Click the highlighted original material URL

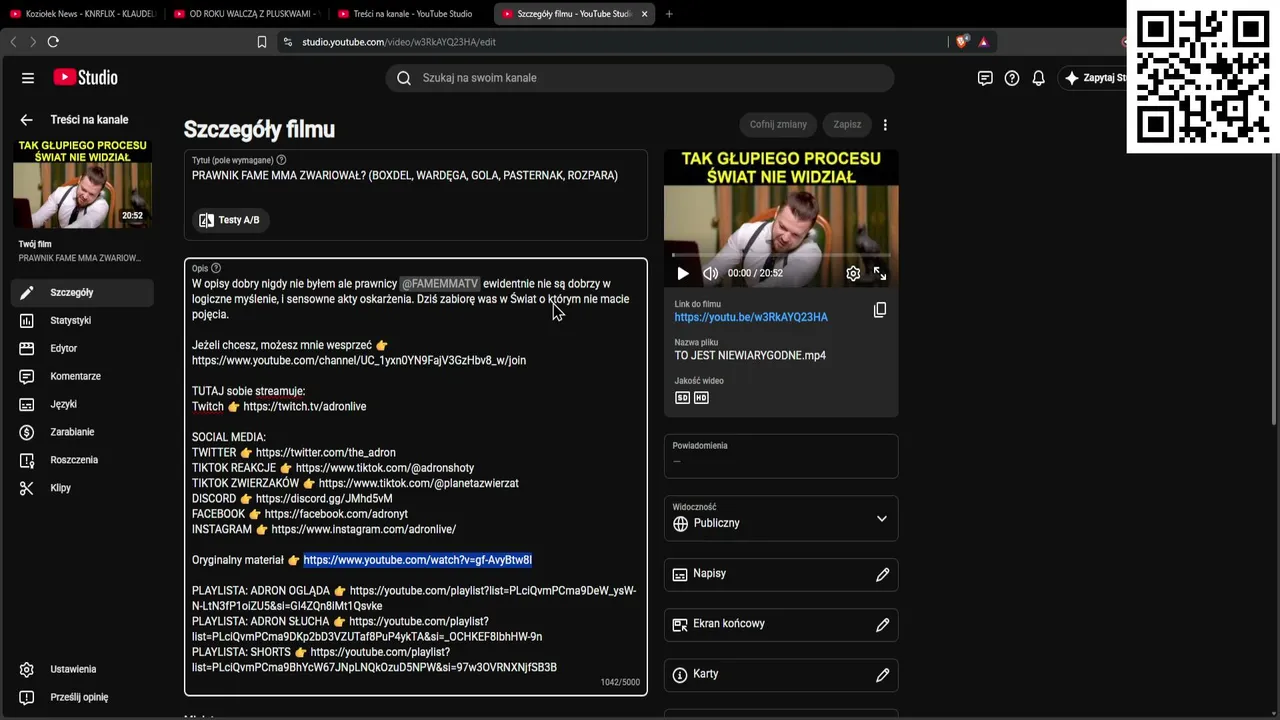(417, 560)
